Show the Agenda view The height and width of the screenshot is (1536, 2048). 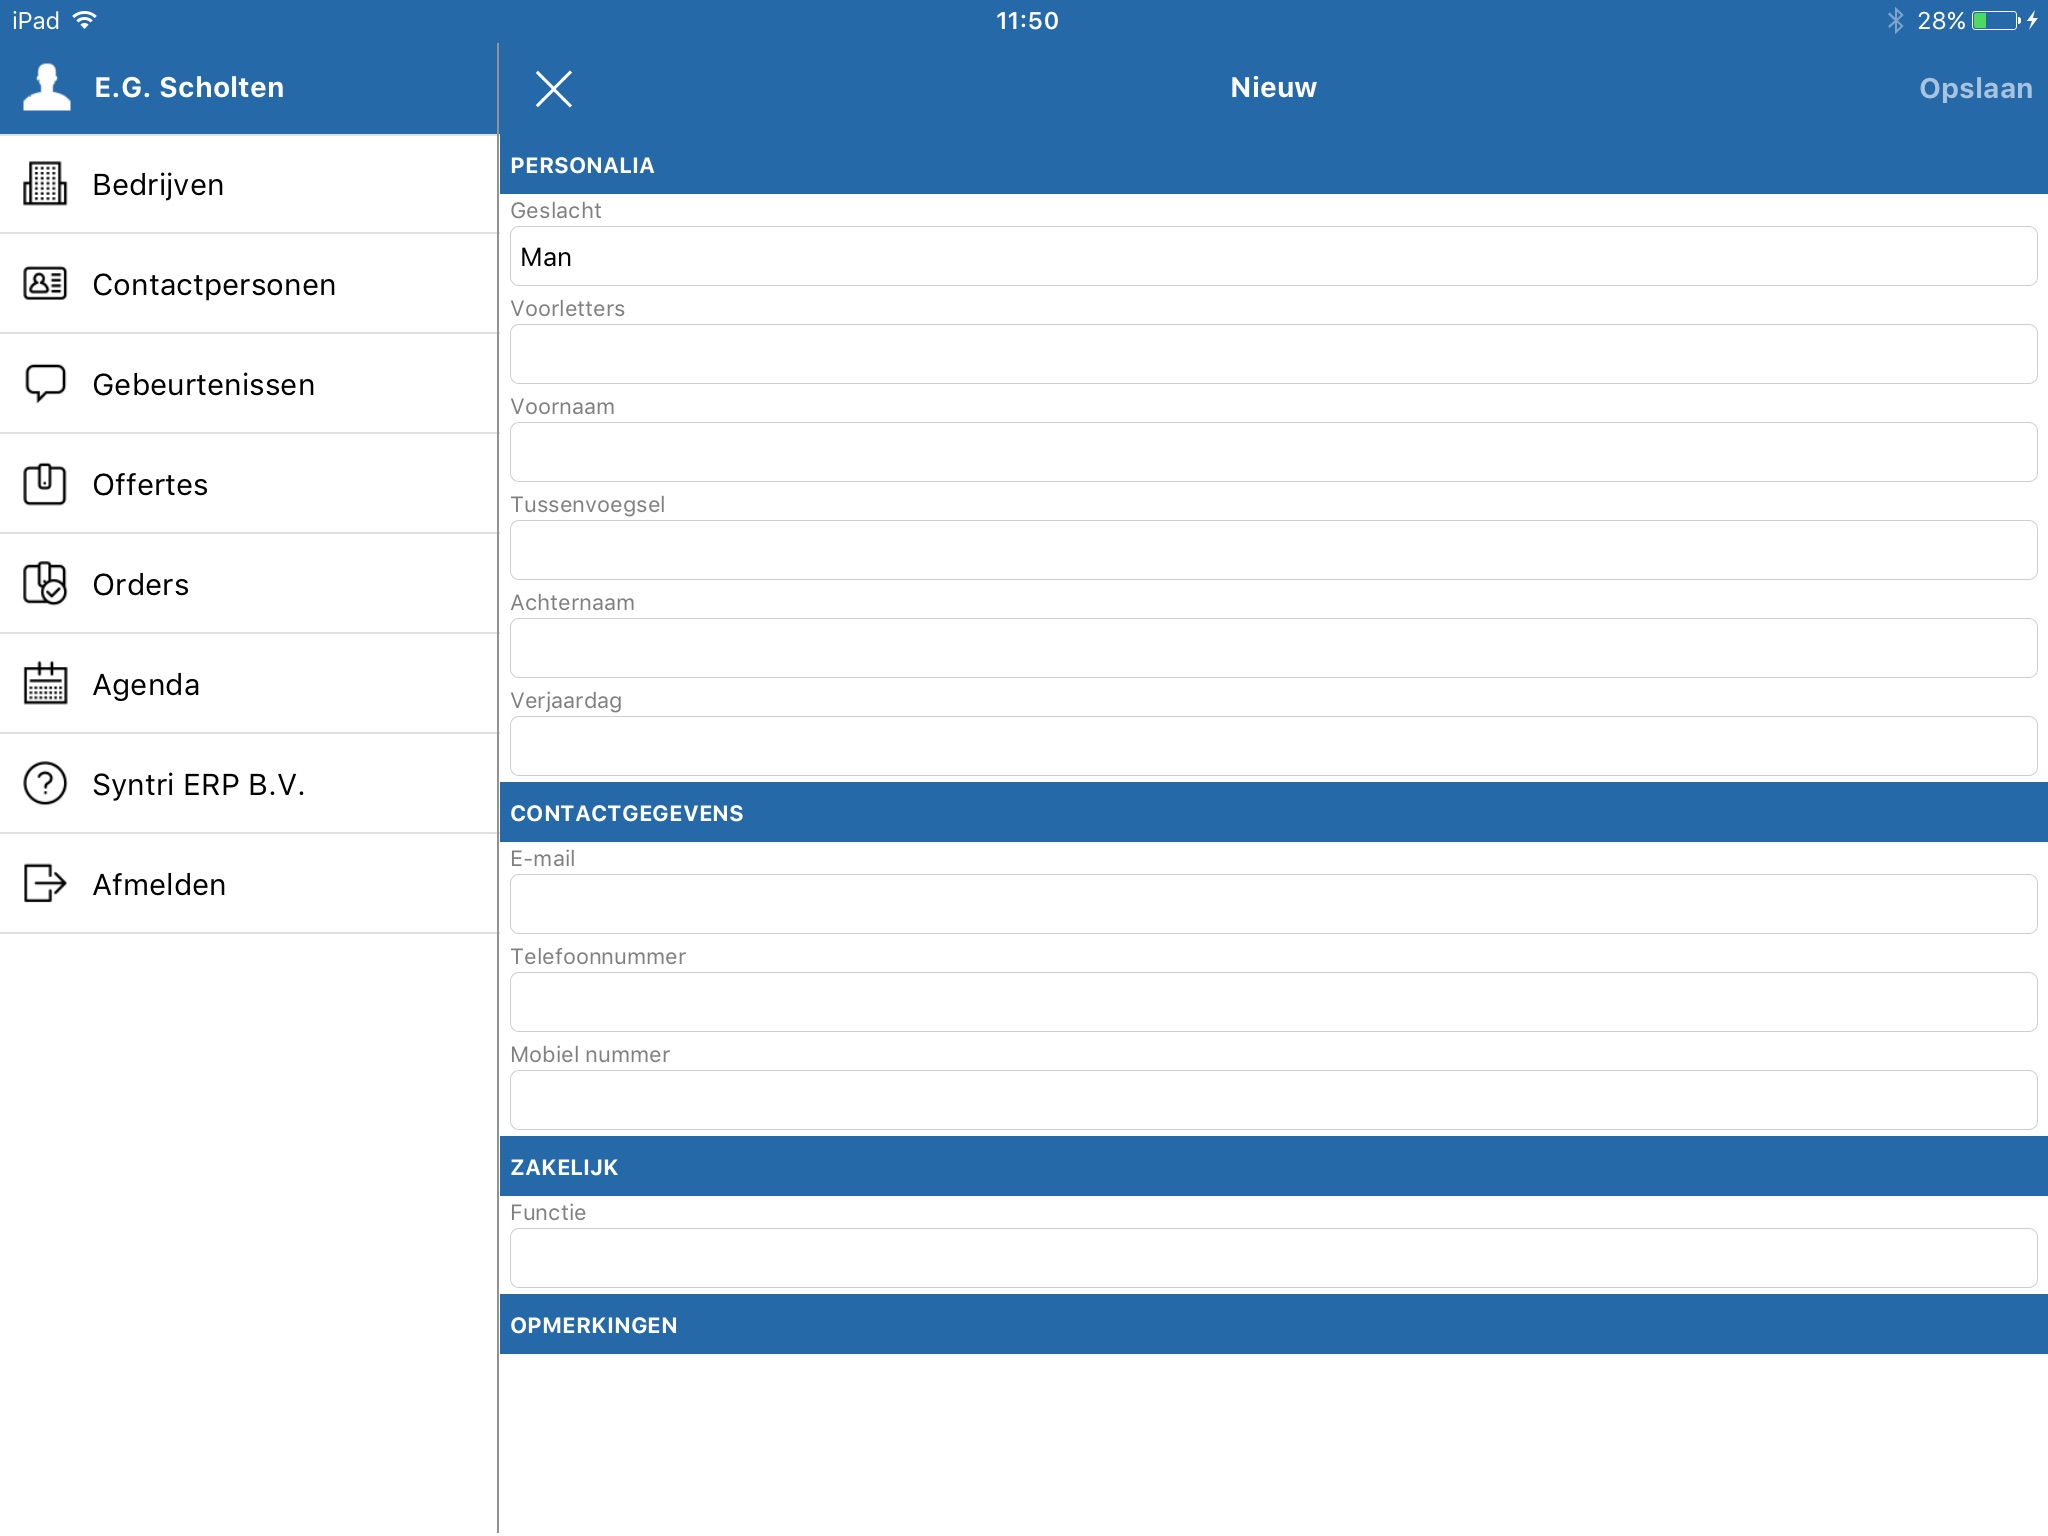[249, 684]
